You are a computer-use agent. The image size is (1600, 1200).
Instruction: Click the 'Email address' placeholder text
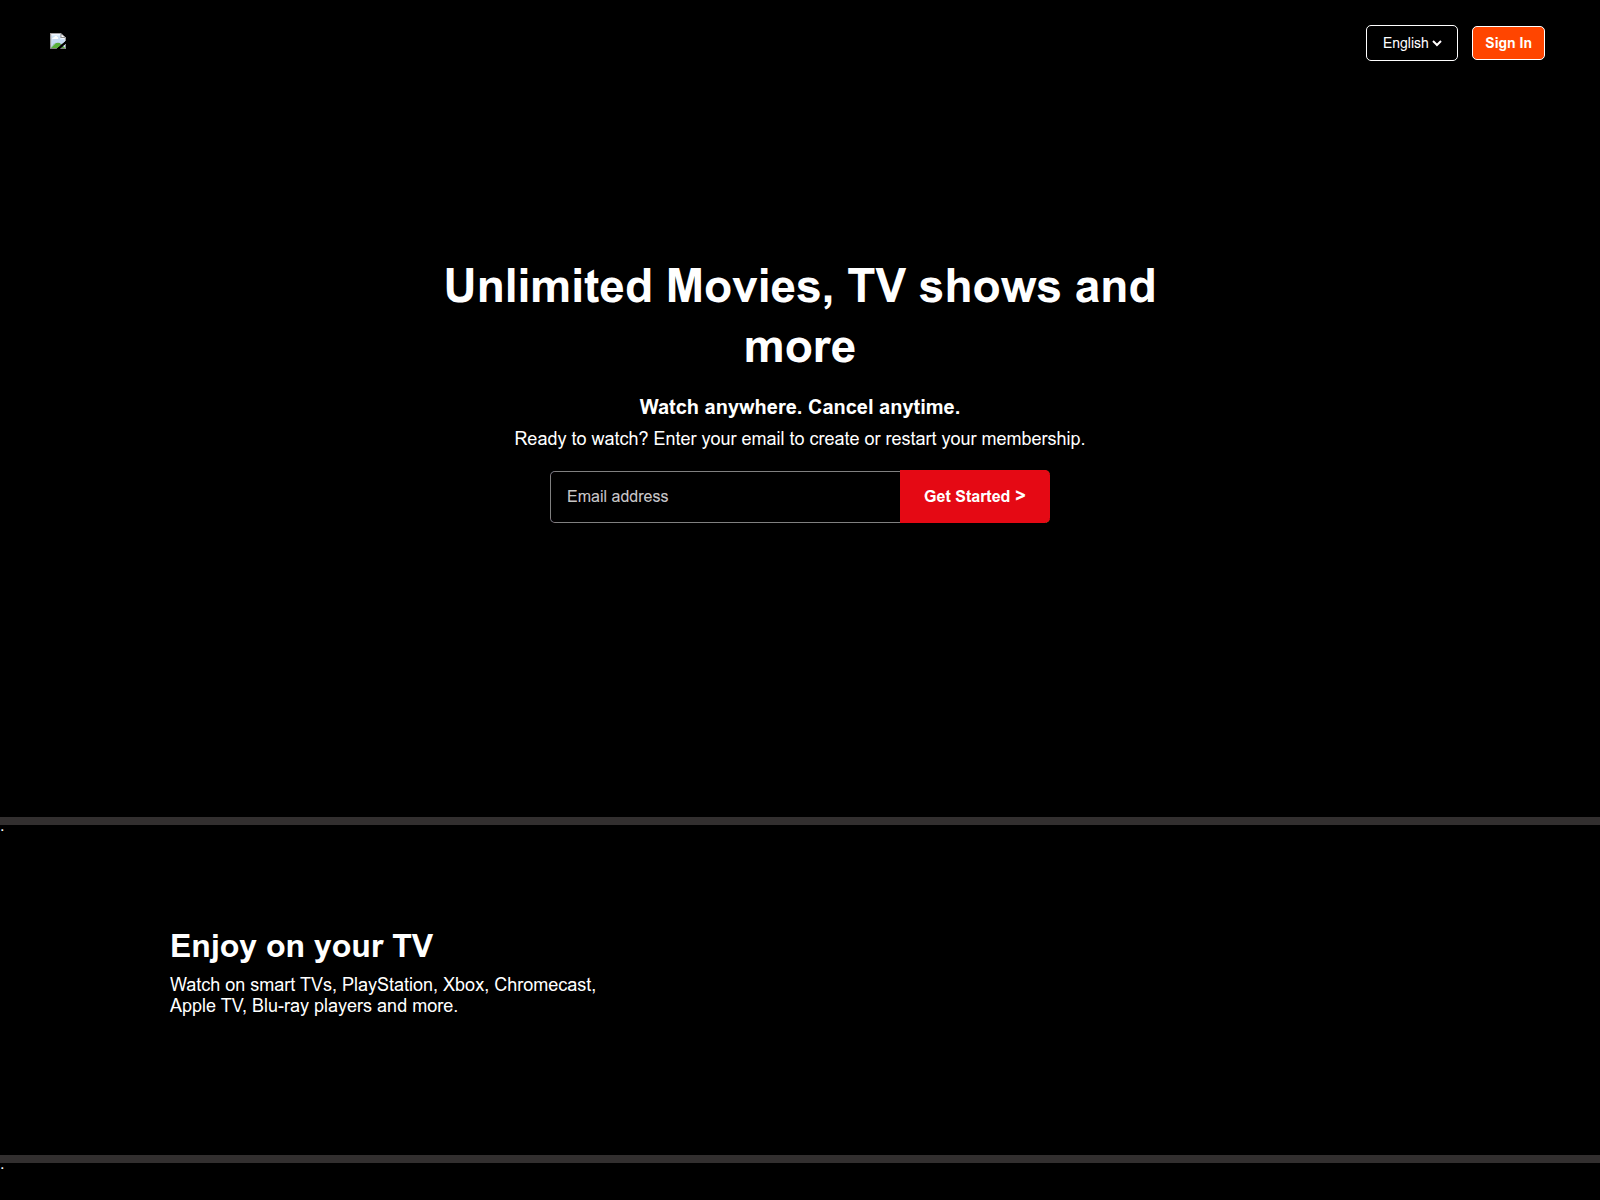[x=617, y=497]
